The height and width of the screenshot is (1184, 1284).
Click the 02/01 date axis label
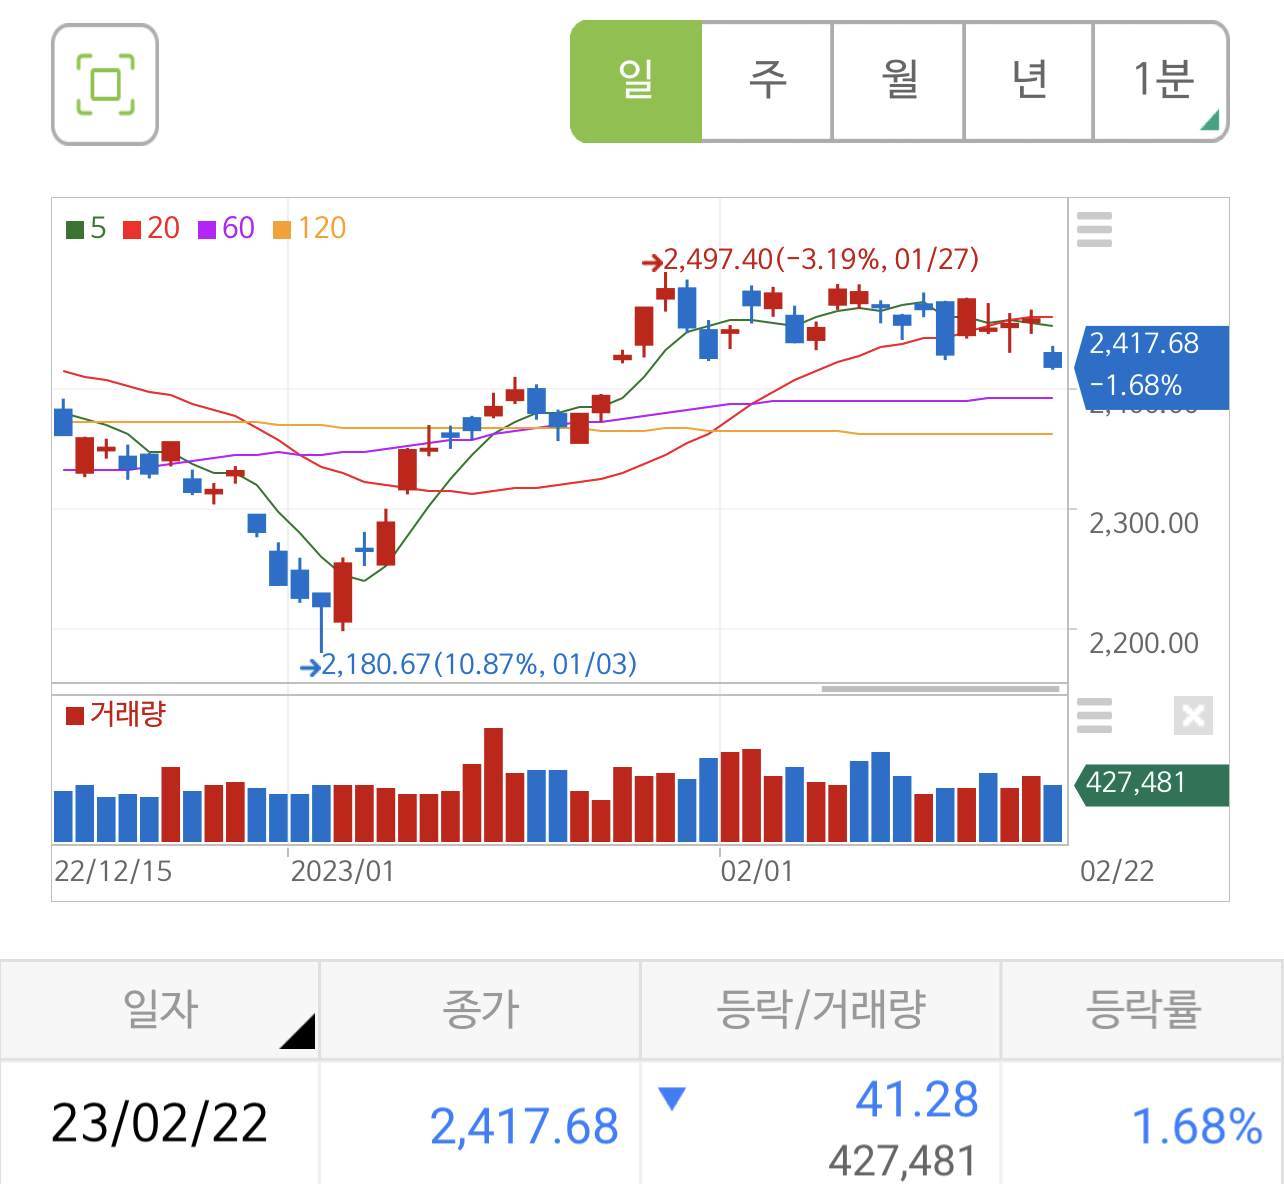pyautogui.click(x=756, y=871)
